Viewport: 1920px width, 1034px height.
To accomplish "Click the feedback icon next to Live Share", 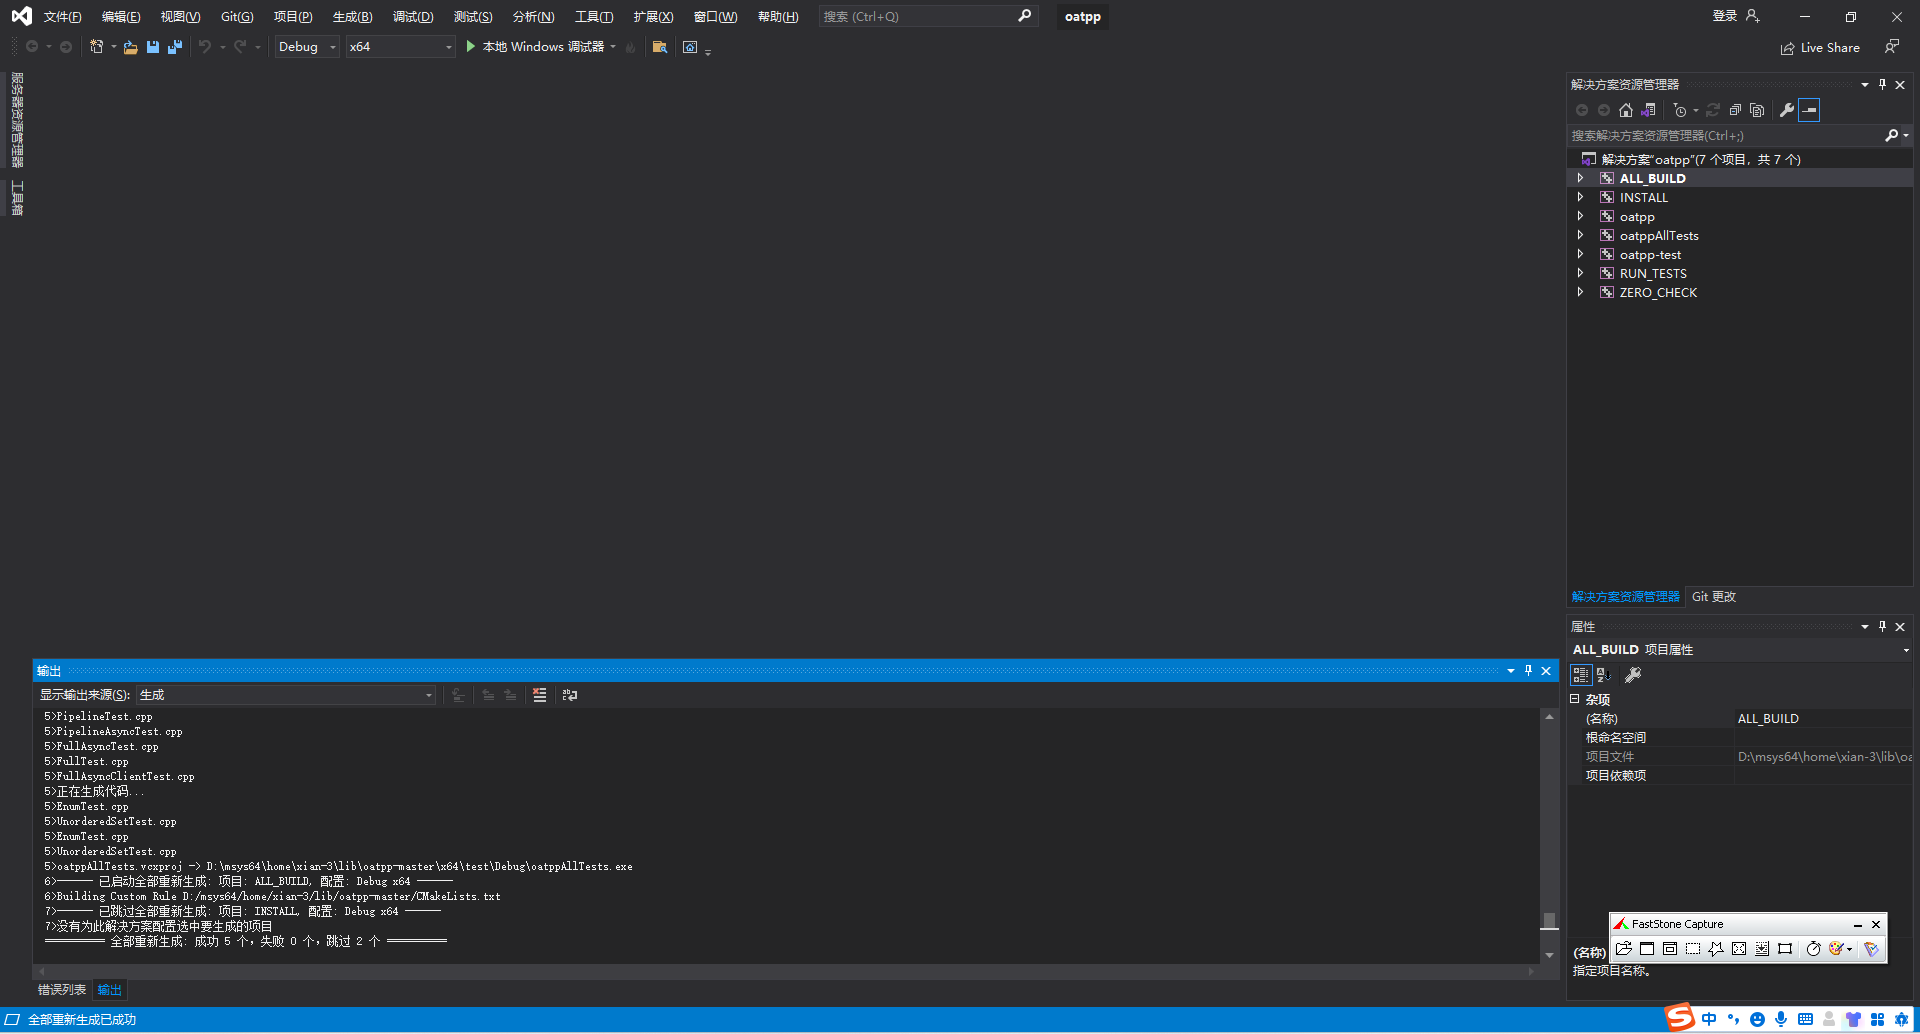I will [1892, 47].
